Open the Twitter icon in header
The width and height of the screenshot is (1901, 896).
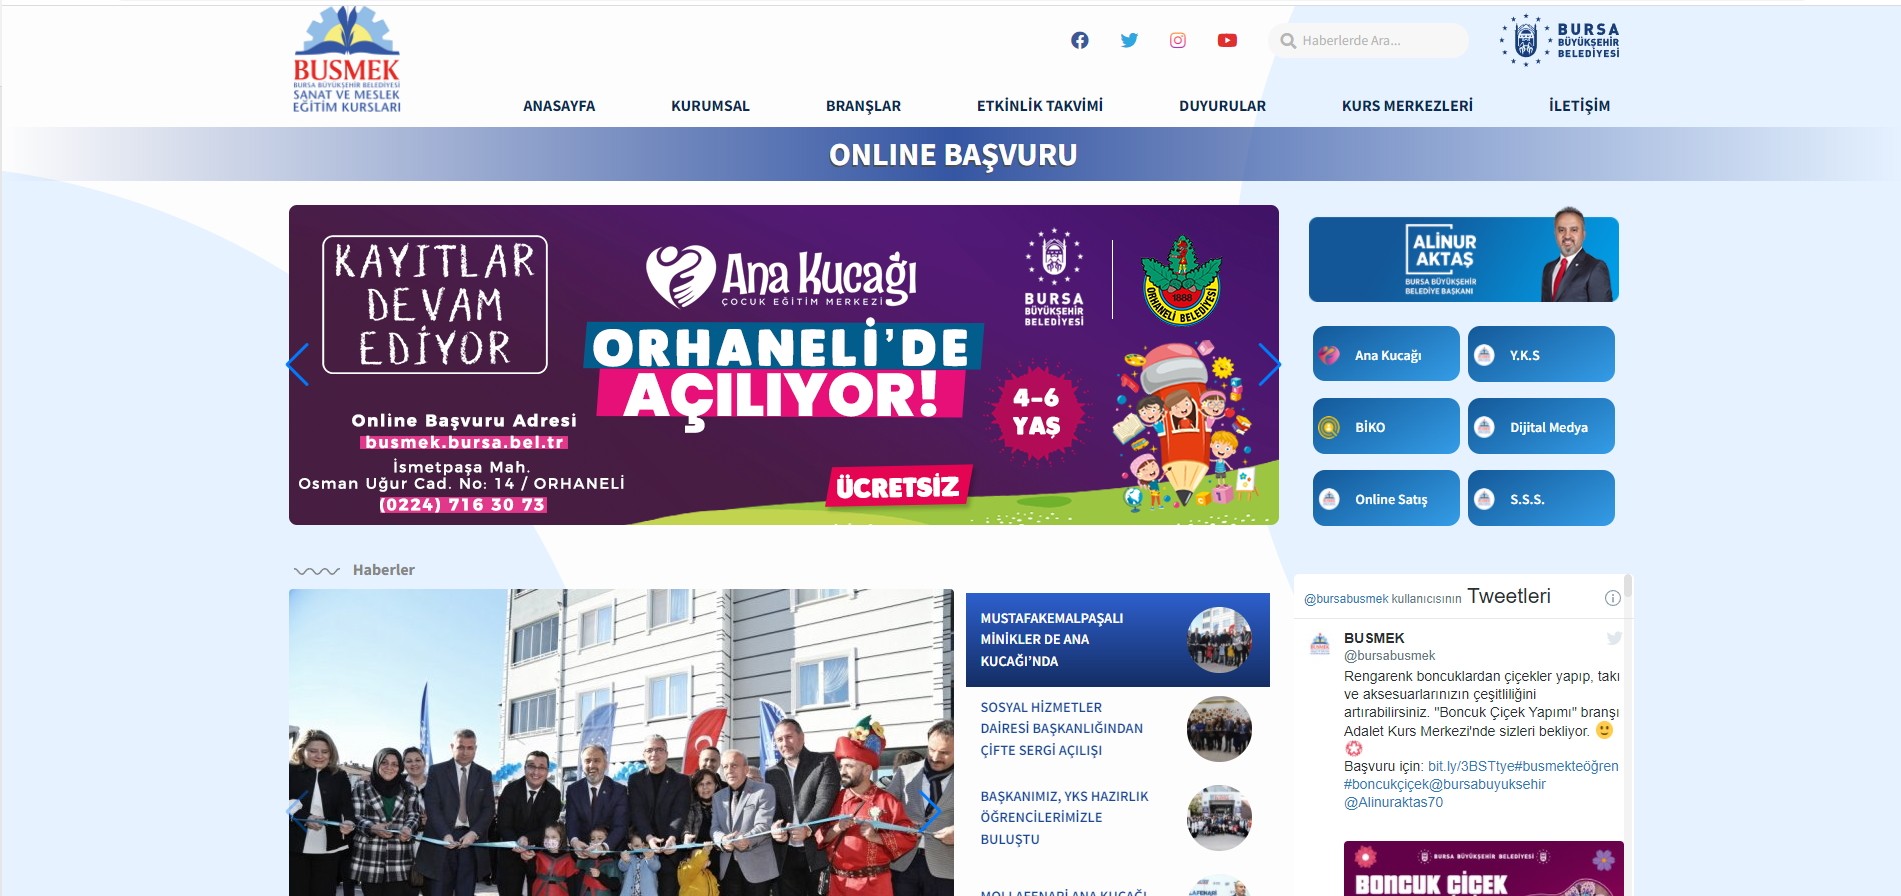pos(1129,40)
